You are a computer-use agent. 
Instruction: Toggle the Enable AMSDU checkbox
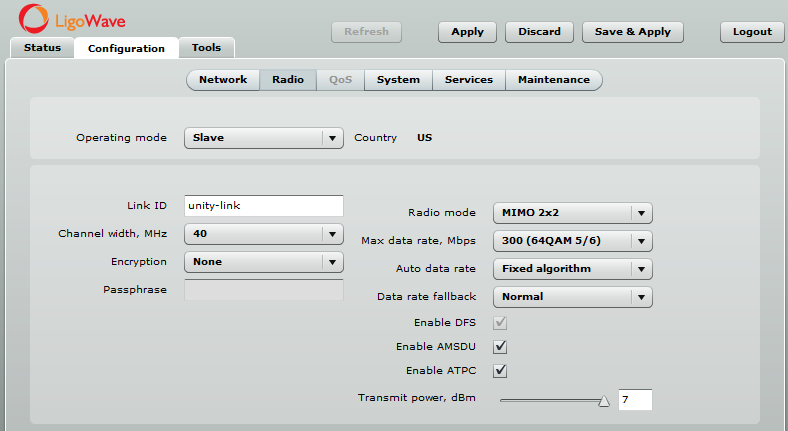pyautogui.click(x=501, y=347)
